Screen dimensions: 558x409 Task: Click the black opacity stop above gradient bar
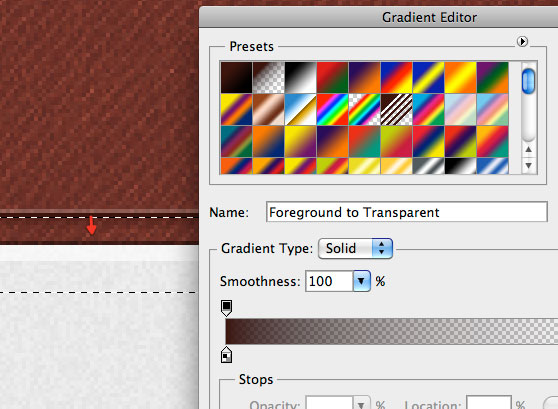(x=226, y=308)
